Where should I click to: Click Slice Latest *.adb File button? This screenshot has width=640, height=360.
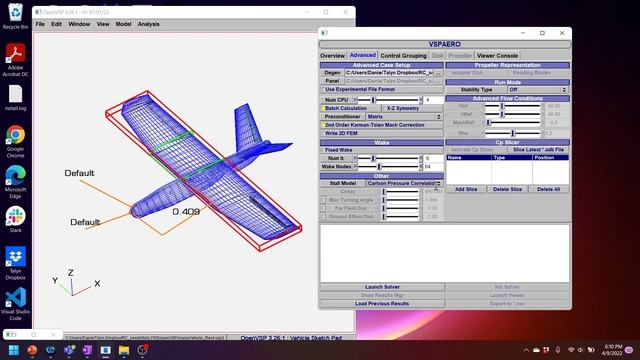click(x=538, y=150)
